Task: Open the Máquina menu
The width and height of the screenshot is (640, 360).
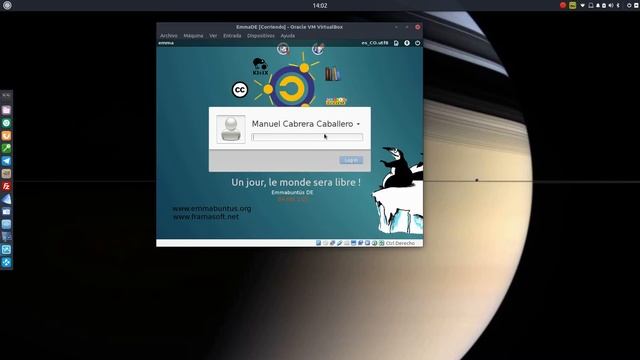Action: [x=193, y=36]
